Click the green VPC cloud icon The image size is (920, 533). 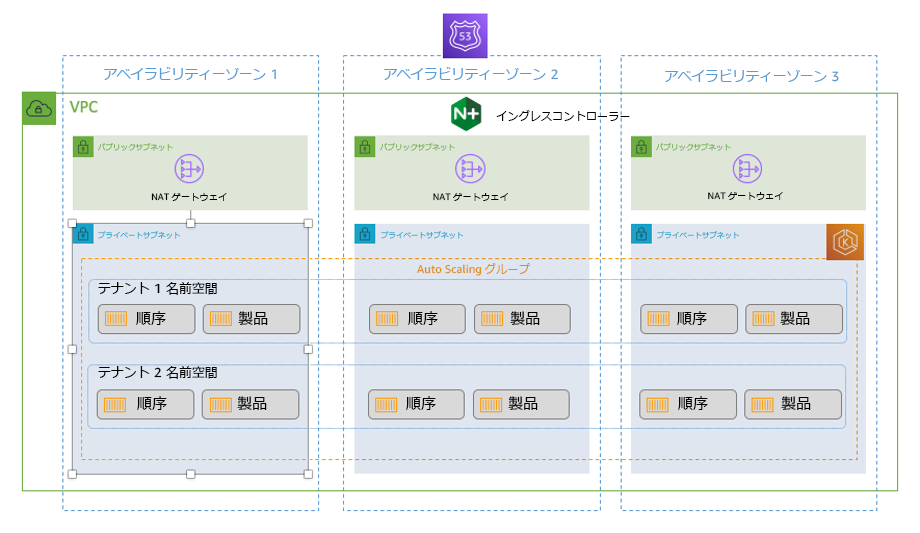(x=39, y=109)
